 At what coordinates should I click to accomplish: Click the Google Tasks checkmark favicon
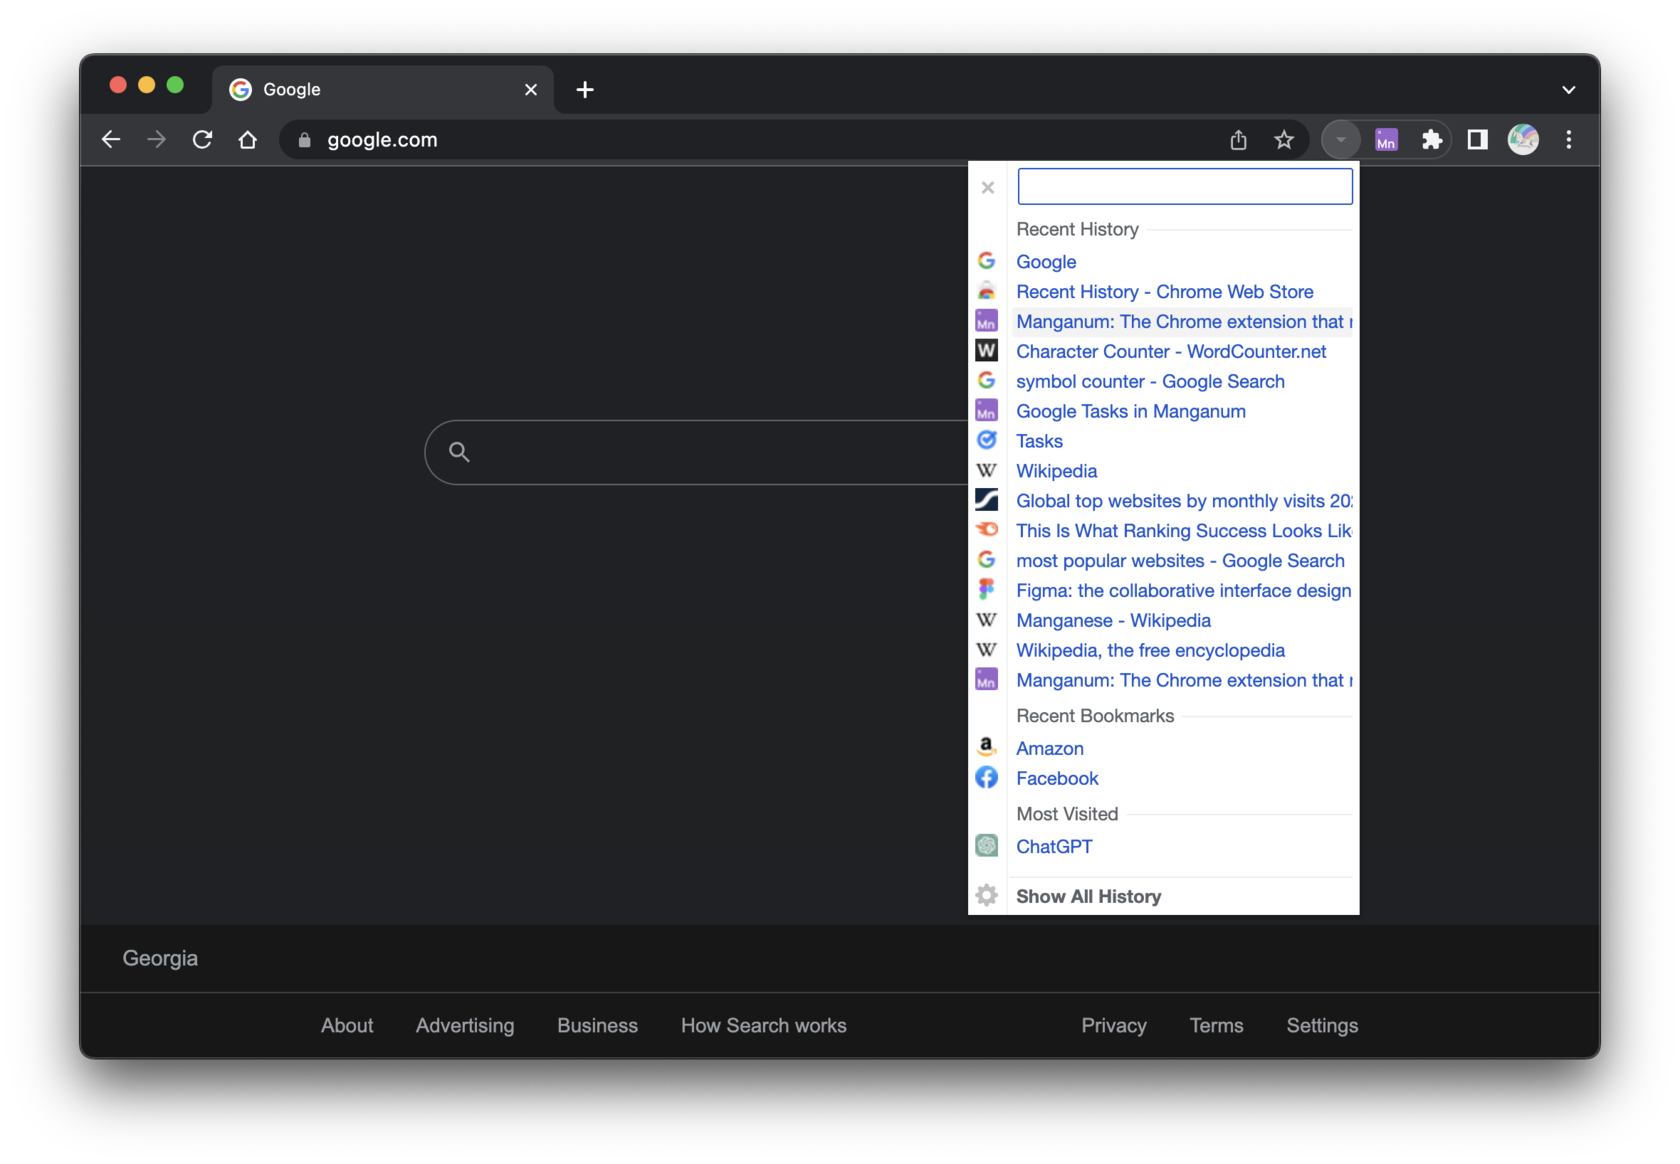click(986, 440)
